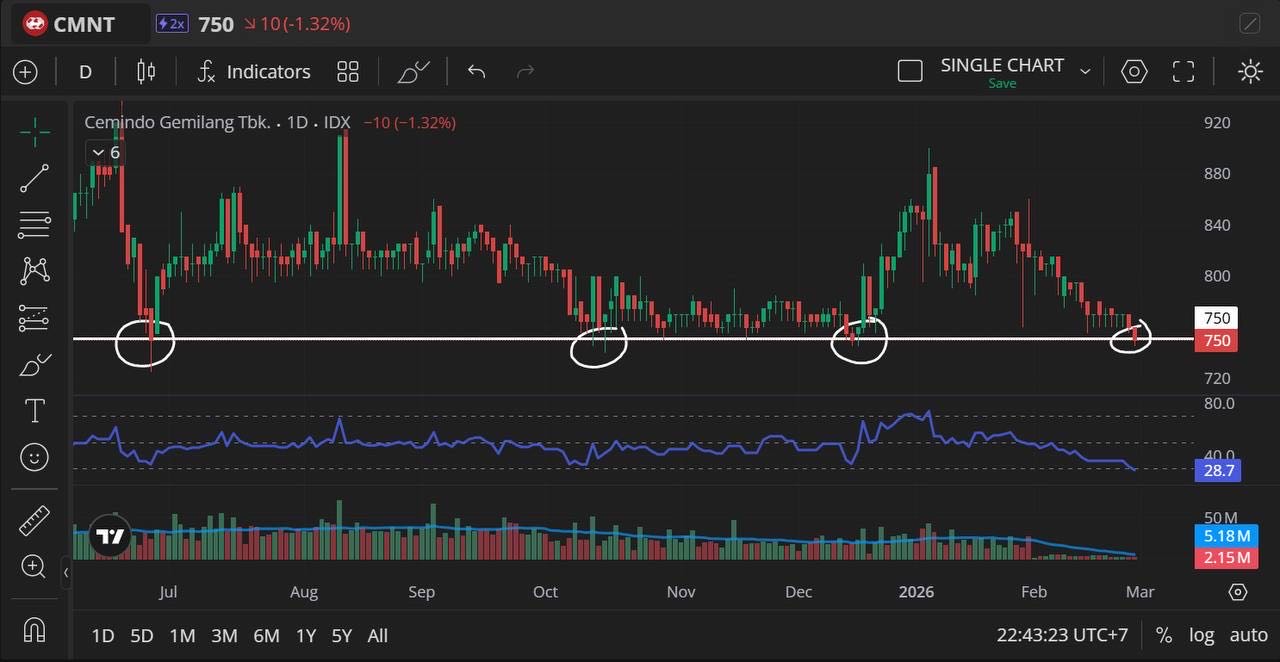This screenshot has width=1280, height=662.
Task: Select the 5D time range
Action: pos(142,635)
